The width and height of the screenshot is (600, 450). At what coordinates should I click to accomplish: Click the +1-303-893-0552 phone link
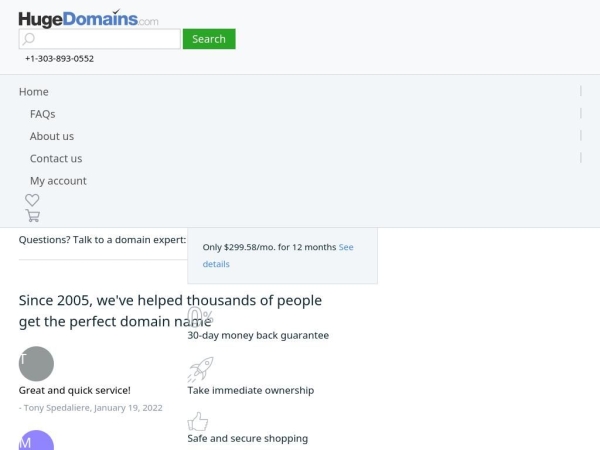point(59,59)
